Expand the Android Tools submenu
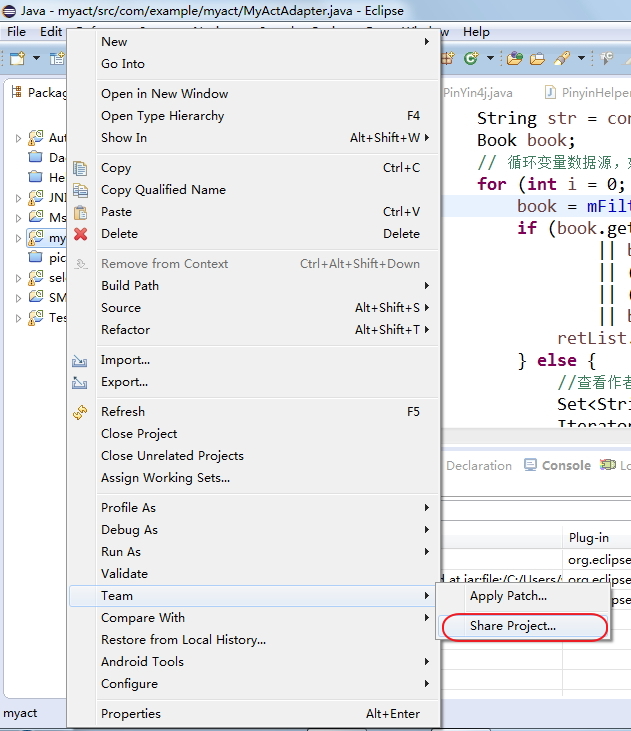This screenshot has width=631, height=731. (143, 662)
